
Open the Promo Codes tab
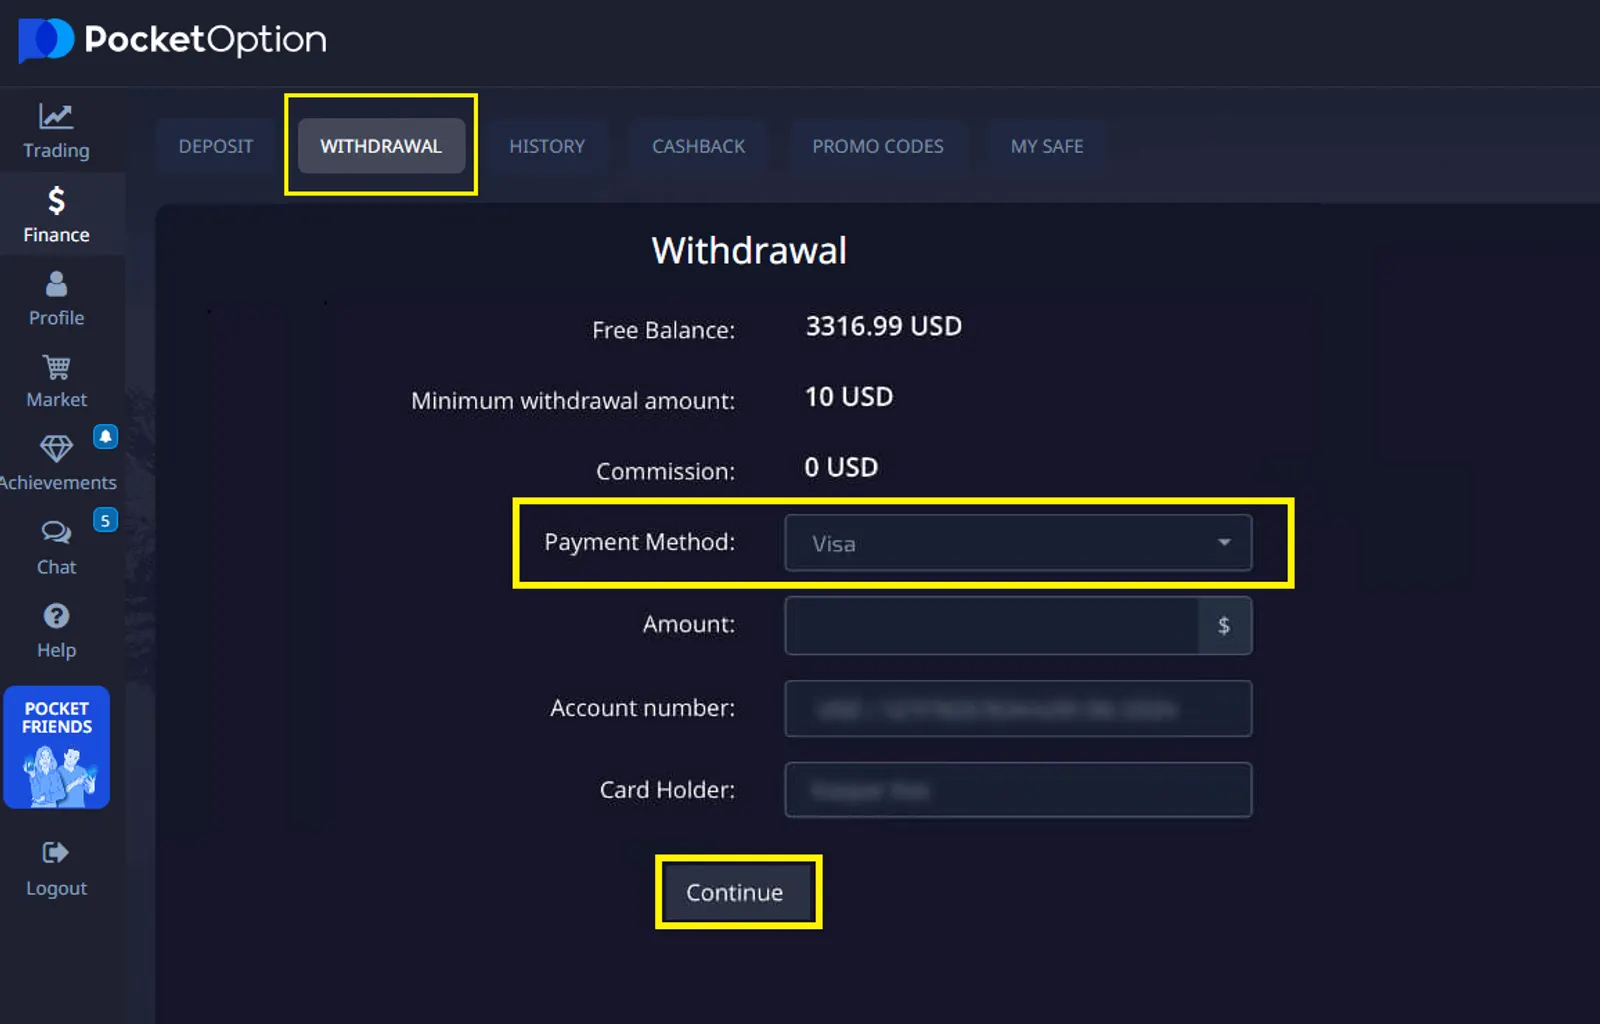click(877, 147)
